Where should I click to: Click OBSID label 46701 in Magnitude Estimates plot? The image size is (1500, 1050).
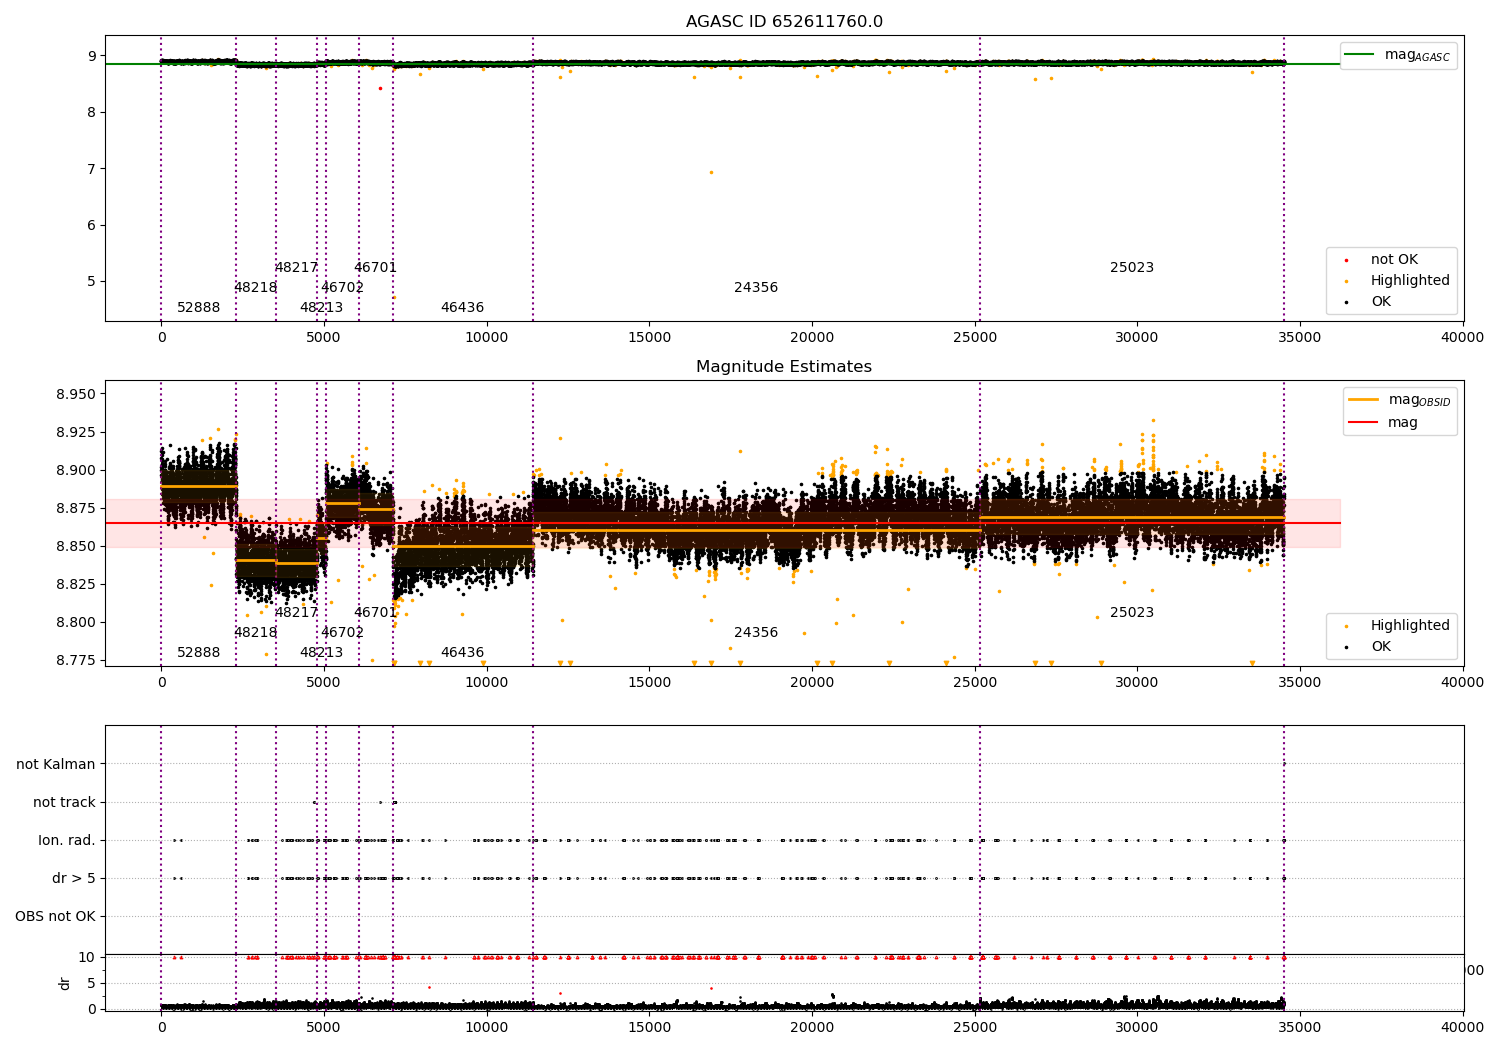375,613
